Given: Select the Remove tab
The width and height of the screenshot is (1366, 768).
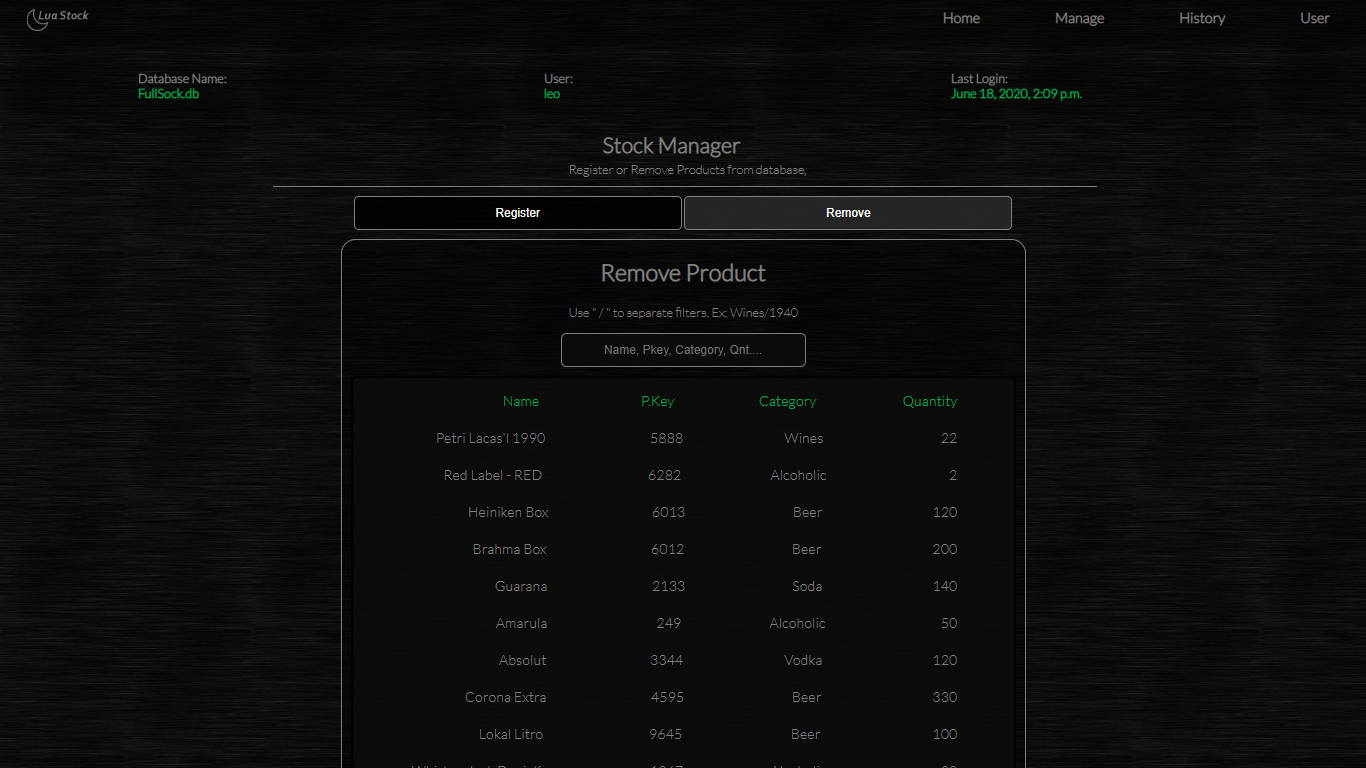Looking at the screenshot, I should (847, 213).
